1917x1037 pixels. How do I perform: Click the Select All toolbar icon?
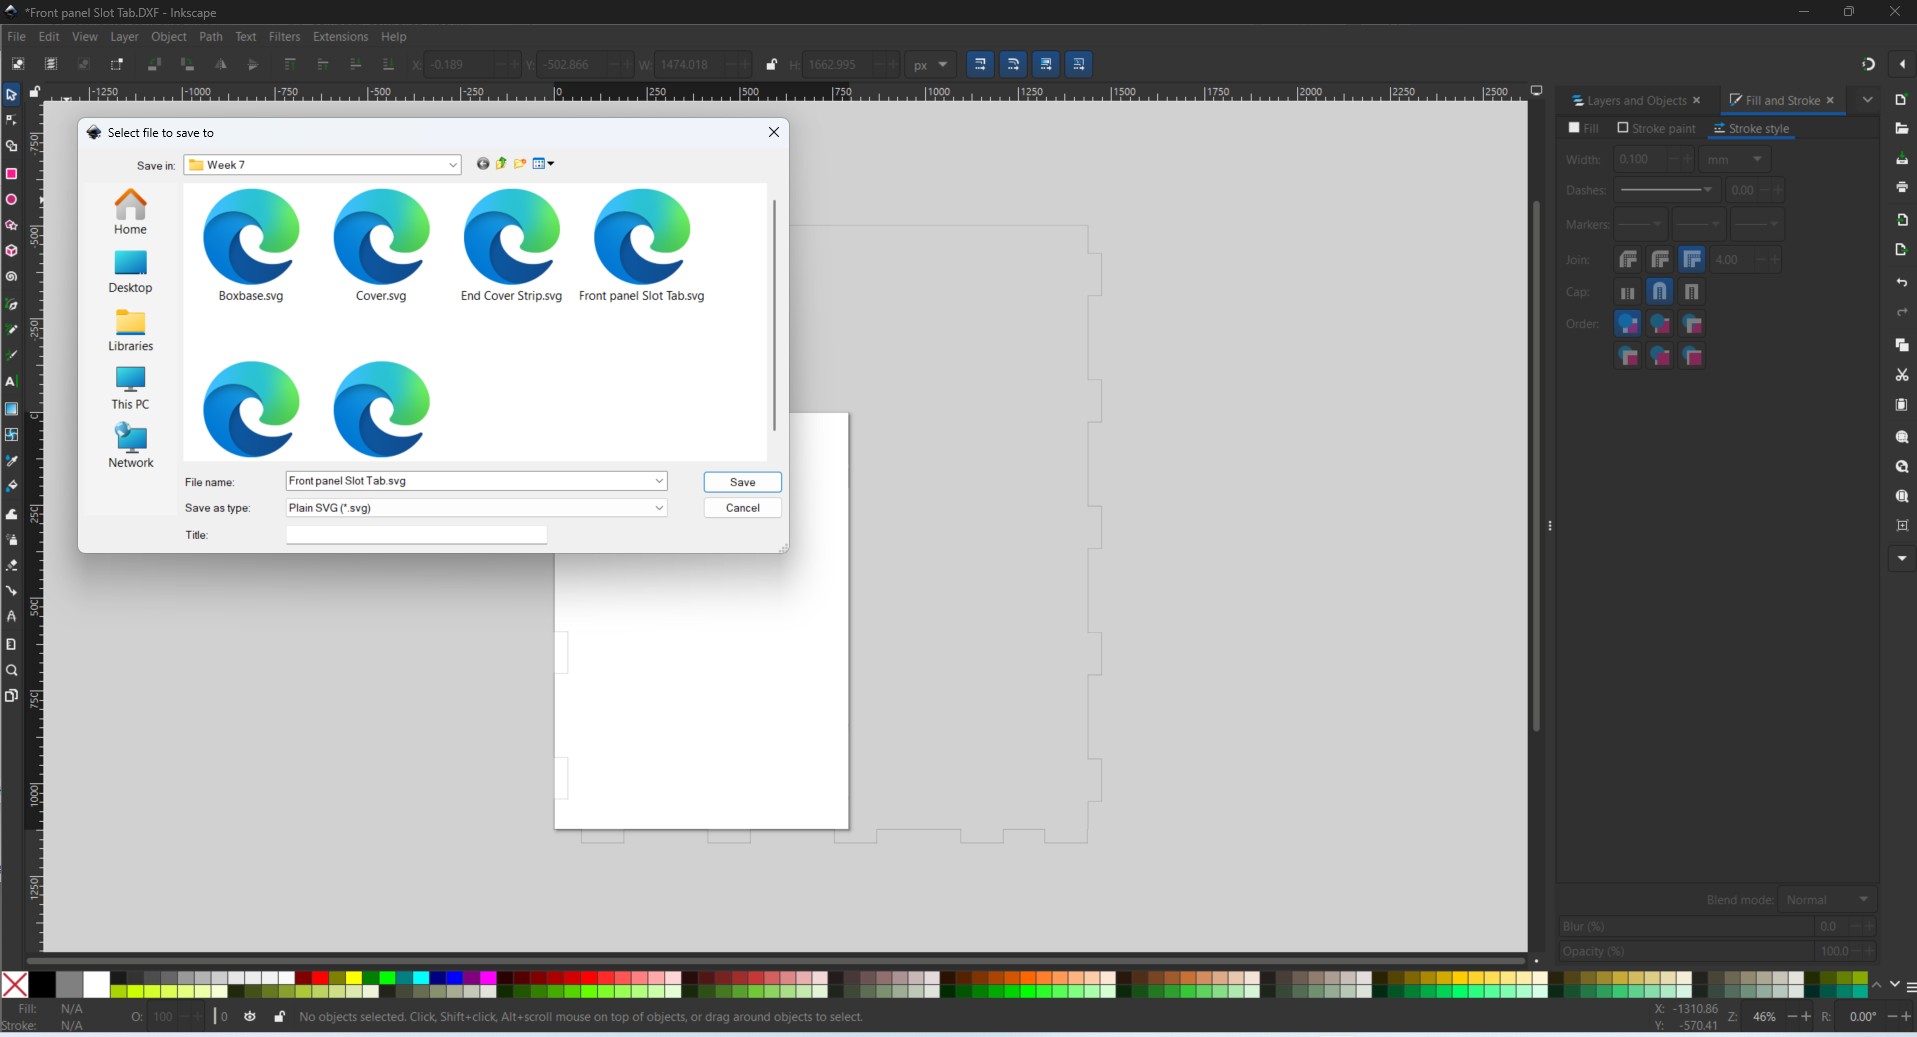[x=18, y=64]
